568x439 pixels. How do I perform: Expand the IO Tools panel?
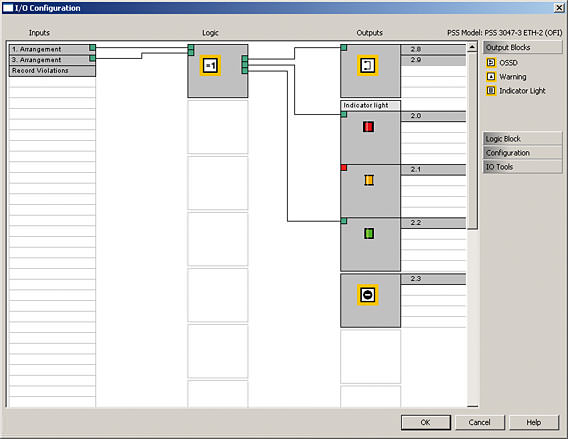point(522,167)
